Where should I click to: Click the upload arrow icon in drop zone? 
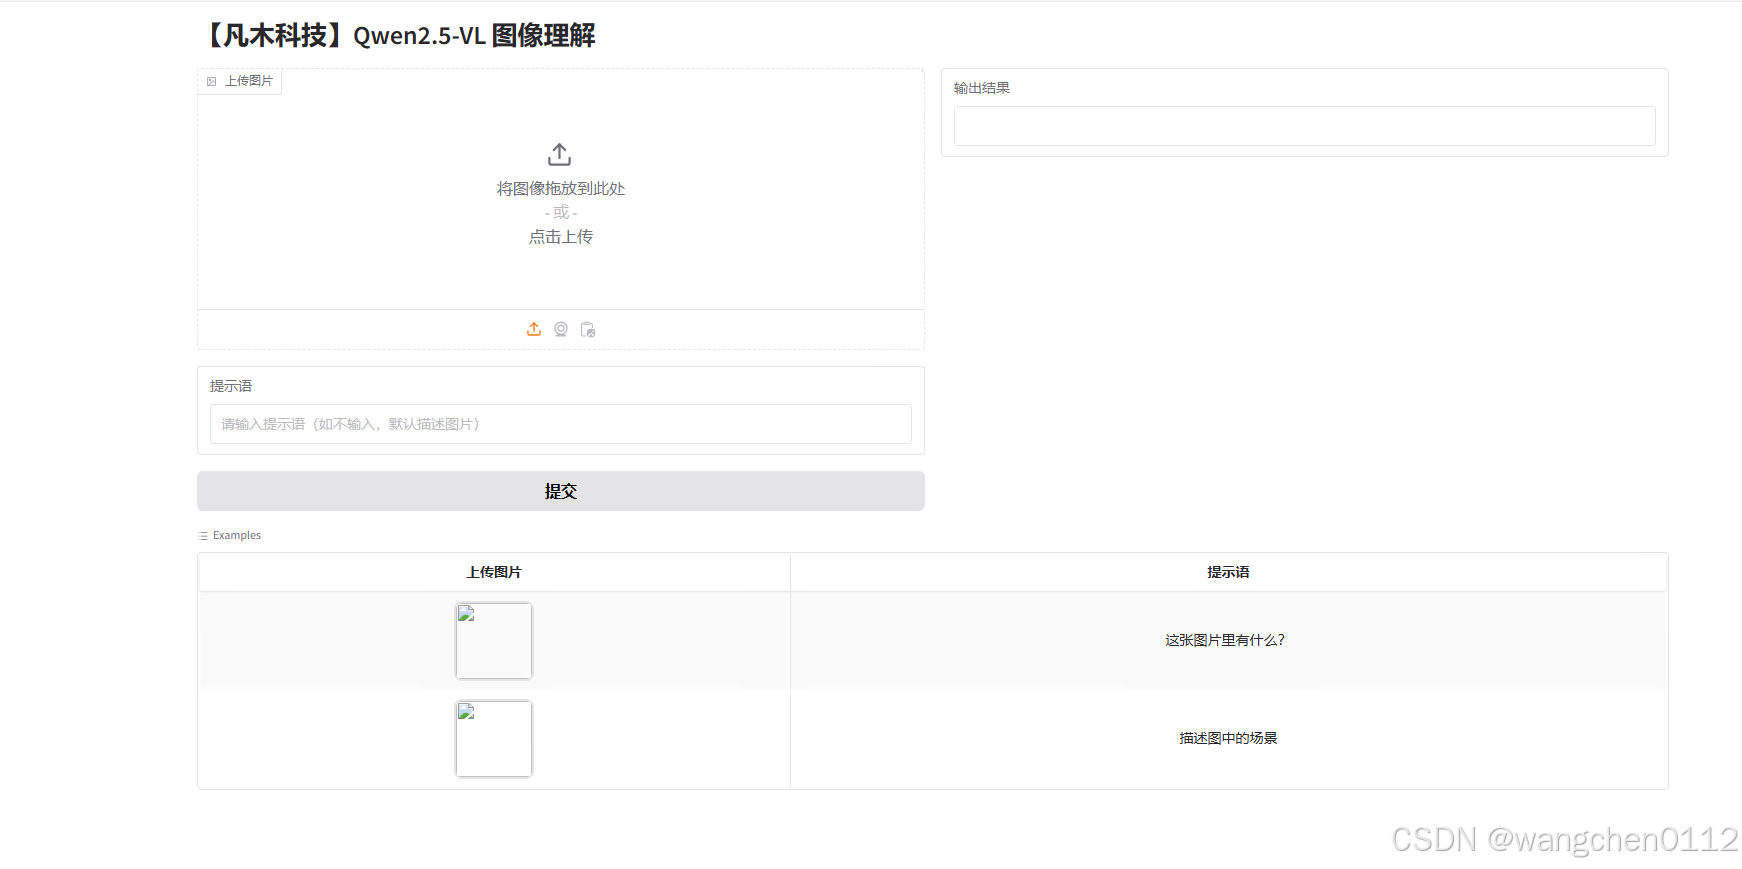pyautogui.click(x=560, y=154)
